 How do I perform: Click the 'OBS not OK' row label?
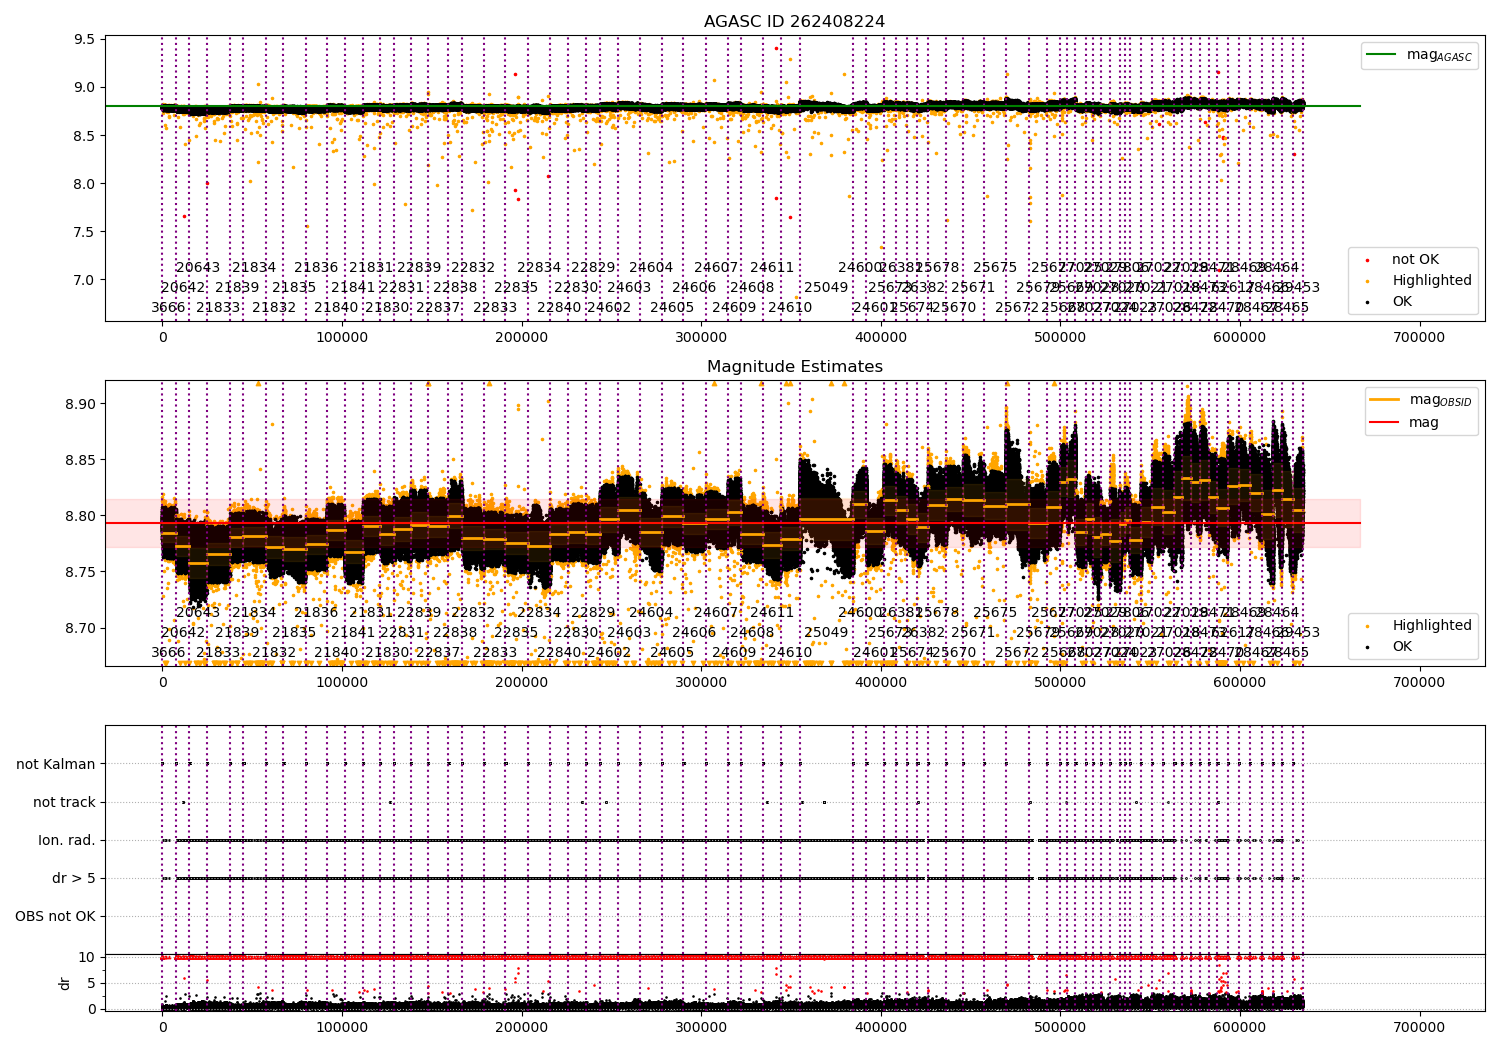(x=55, y=917)
